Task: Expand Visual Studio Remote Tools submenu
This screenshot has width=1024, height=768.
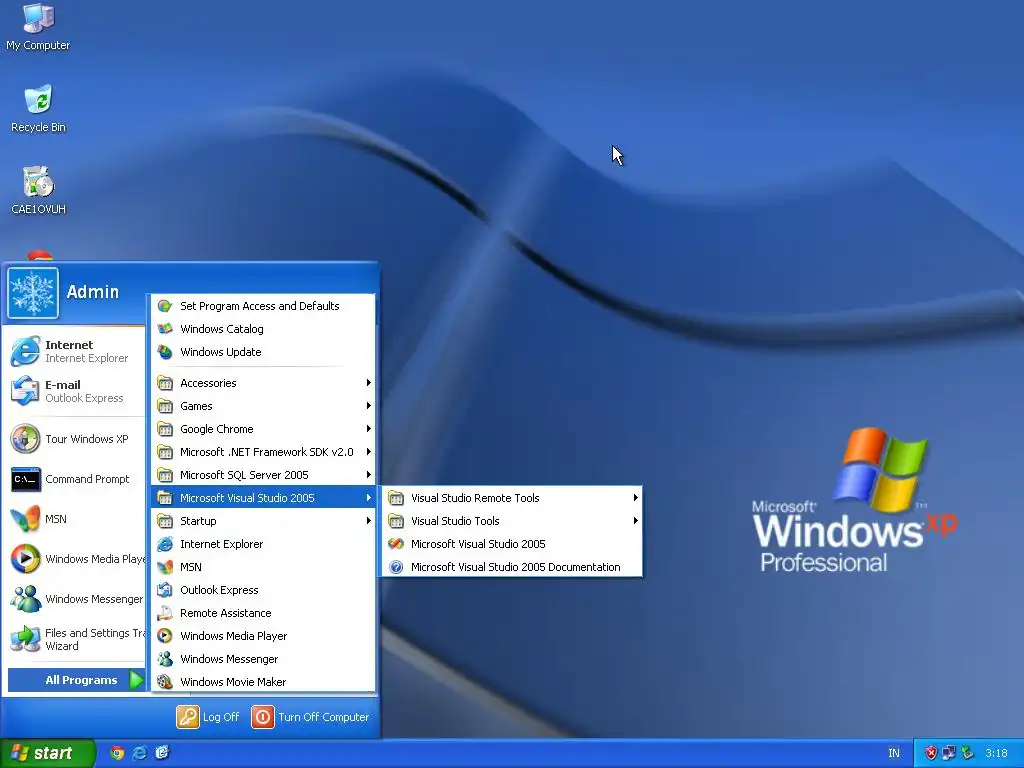Action: pyautogui.click(x=513, y=498)
